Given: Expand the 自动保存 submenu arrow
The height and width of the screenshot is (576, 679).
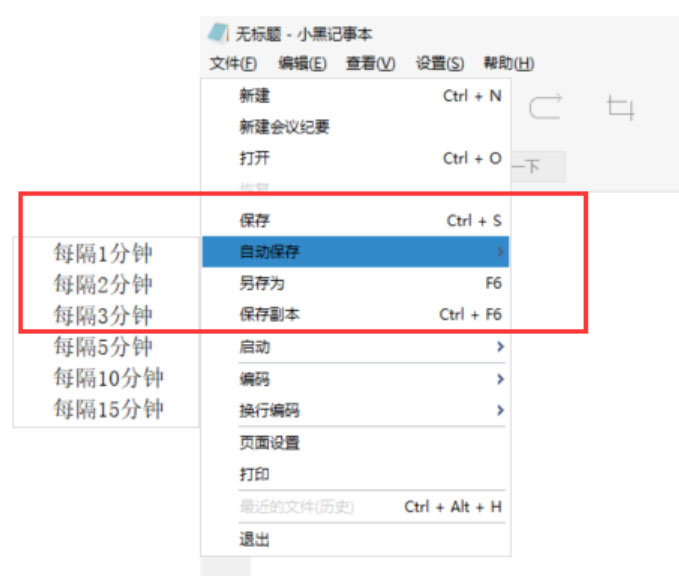Looking at the screenshot, I should point(500,251).
